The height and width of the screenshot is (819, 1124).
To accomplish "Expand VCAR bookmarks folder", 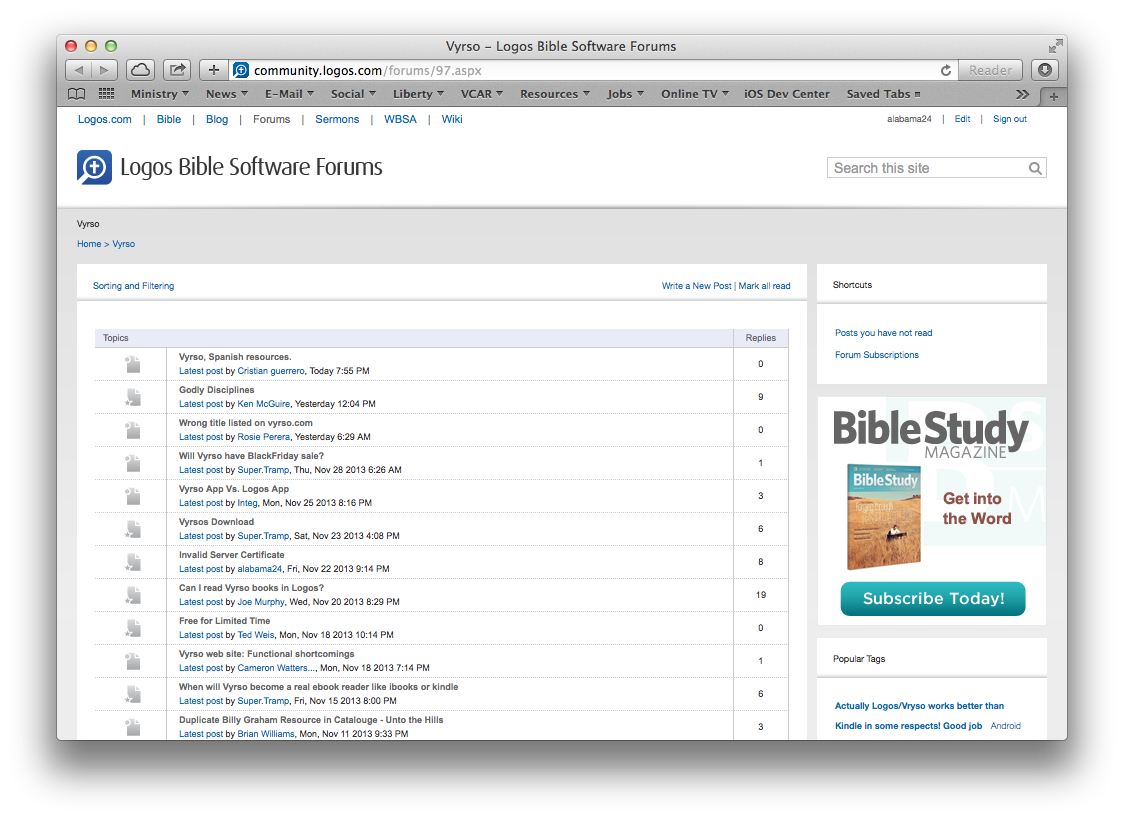I will [482, 94].
